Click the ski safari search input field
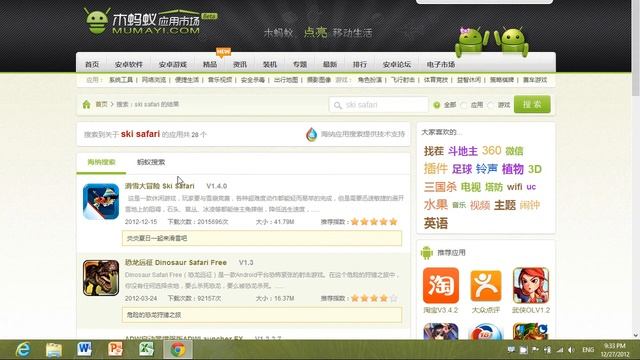Viewport: 640px width, 360px height. [x=379, y=105]
